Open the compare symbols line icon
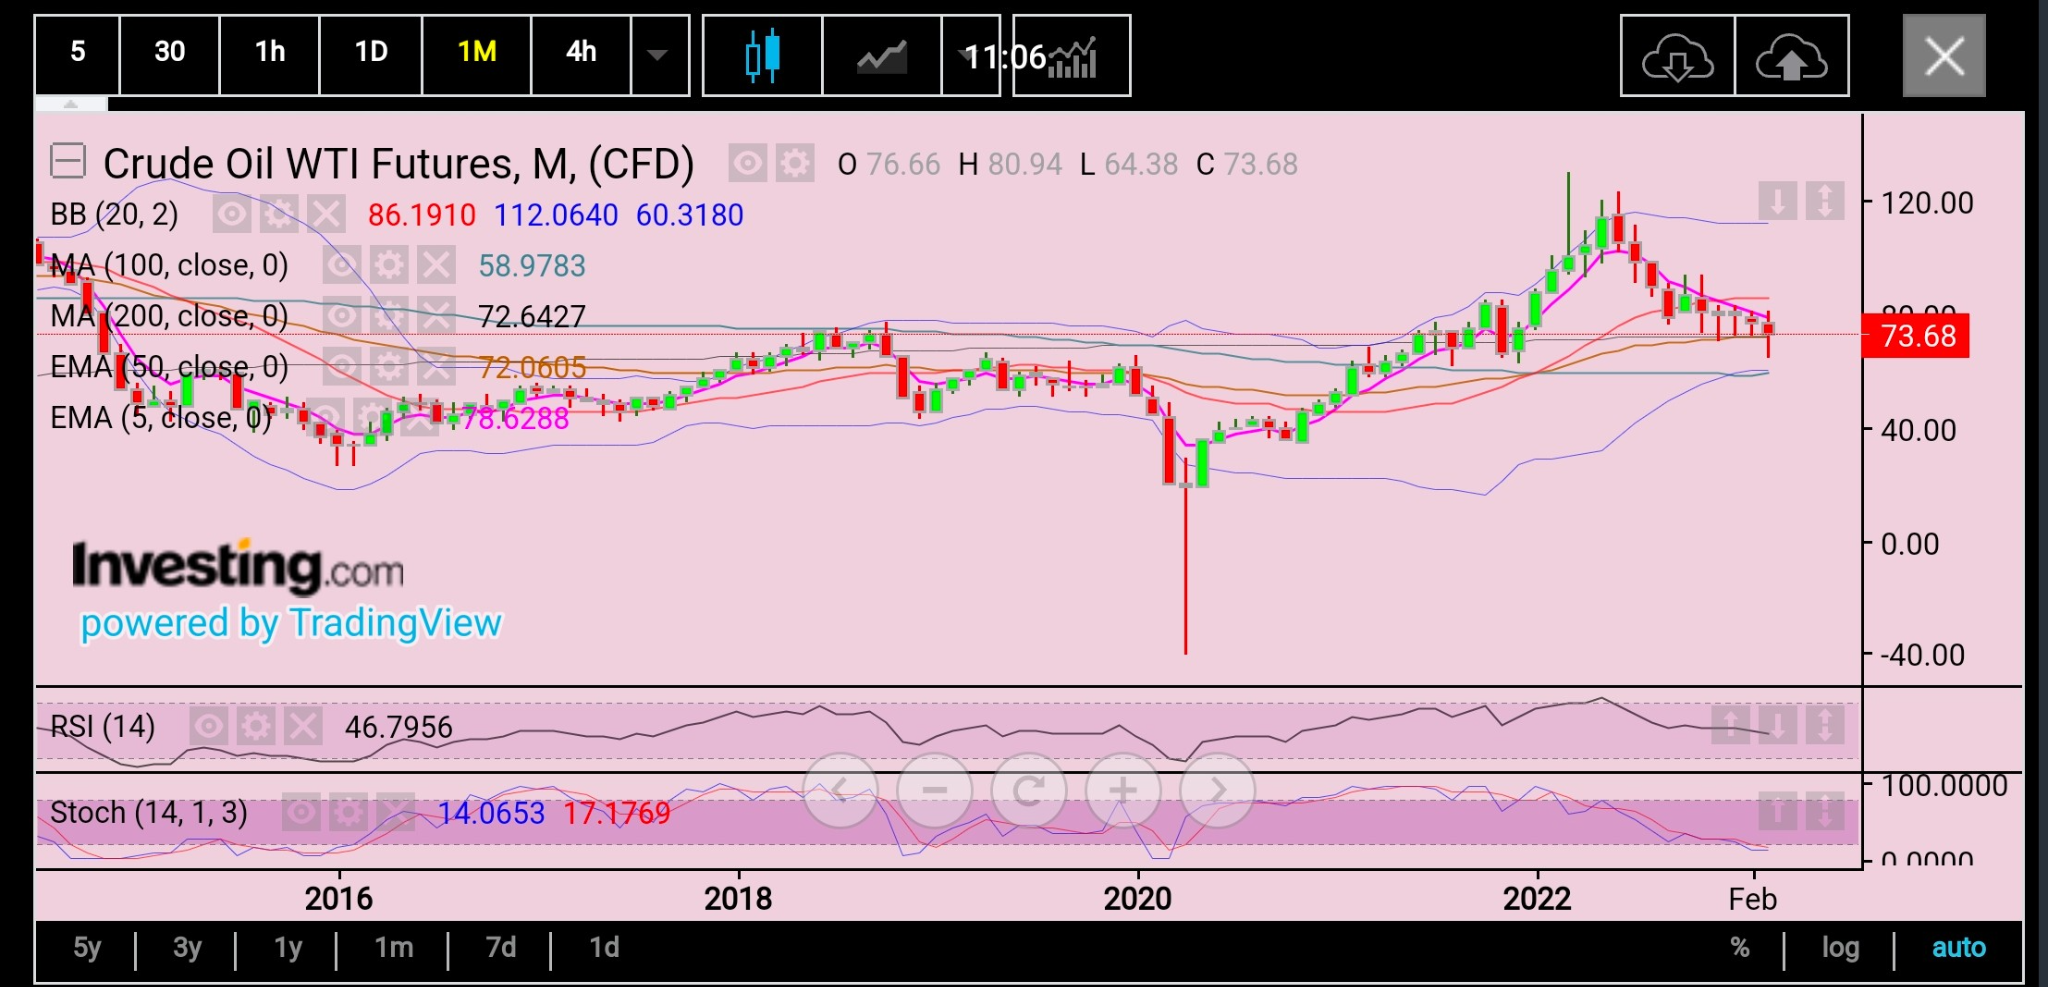The height and width of the screenshot is (987, 2048). 882,55
